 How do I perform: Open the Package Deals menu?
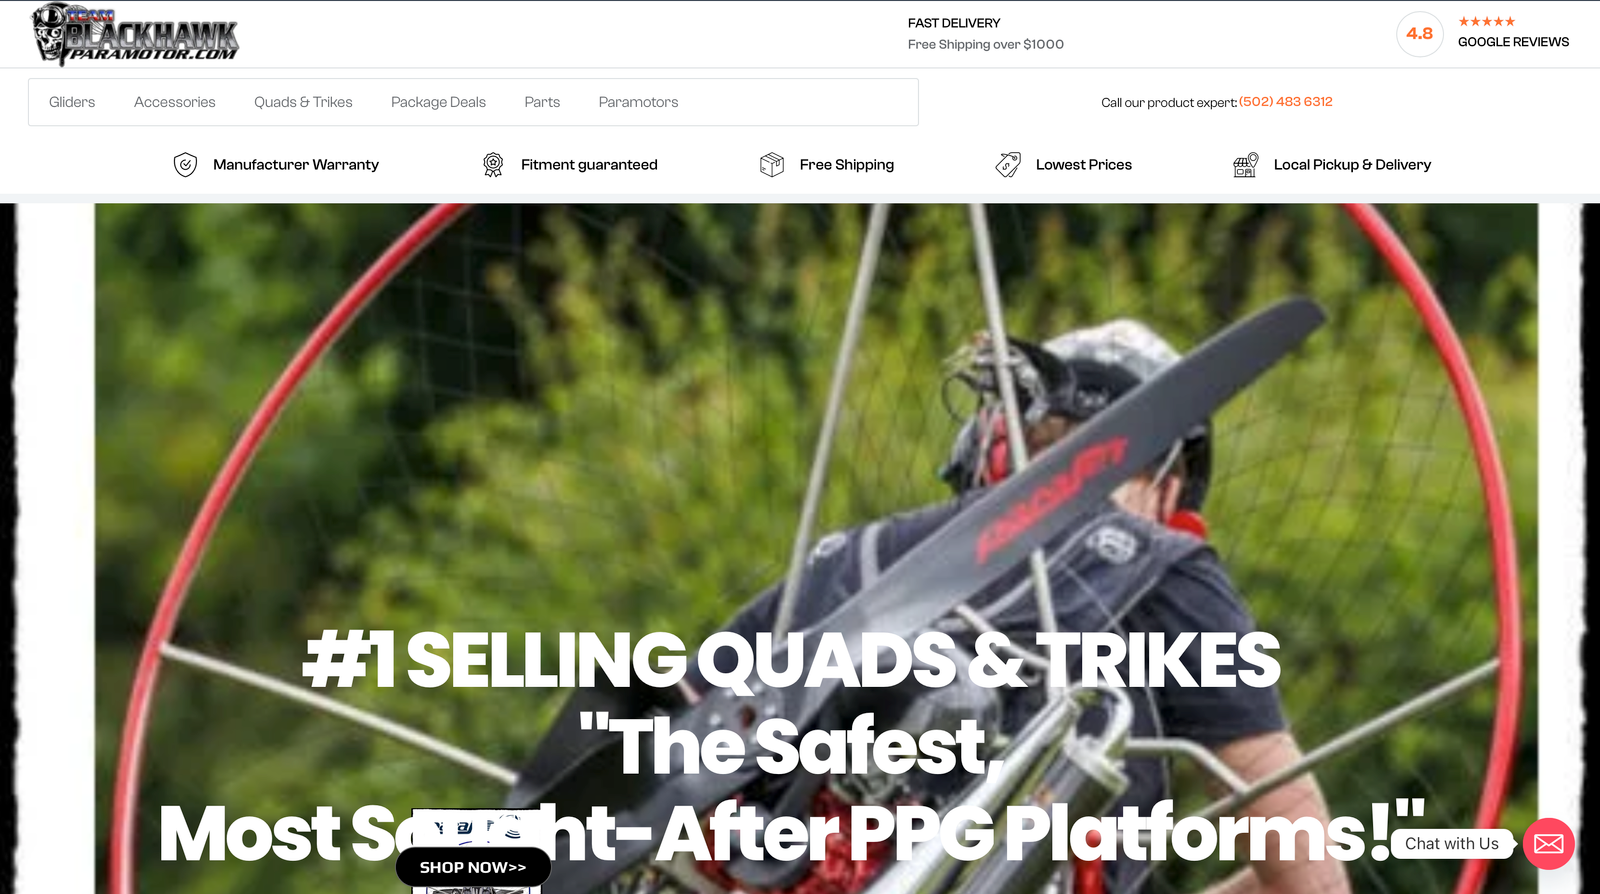click(x=438, y=102)
